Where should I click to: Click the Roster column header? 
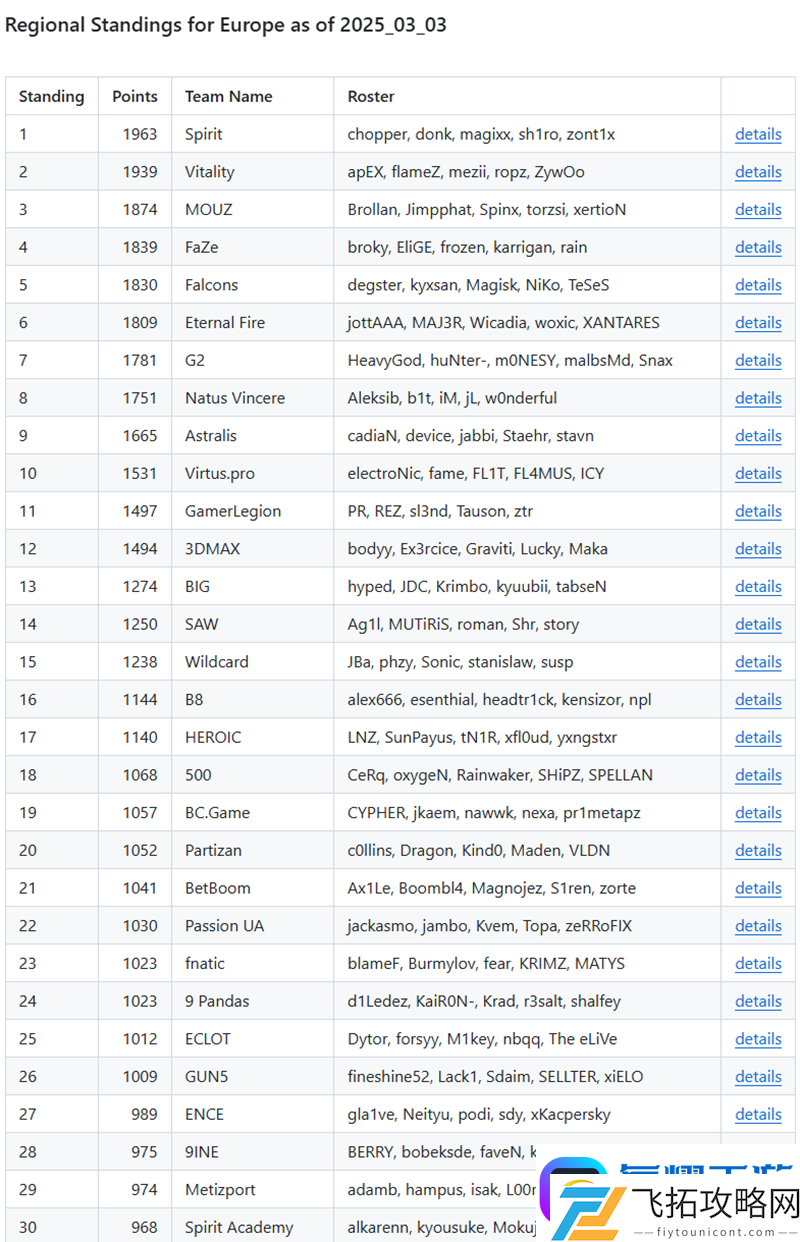tap(528, 96)
